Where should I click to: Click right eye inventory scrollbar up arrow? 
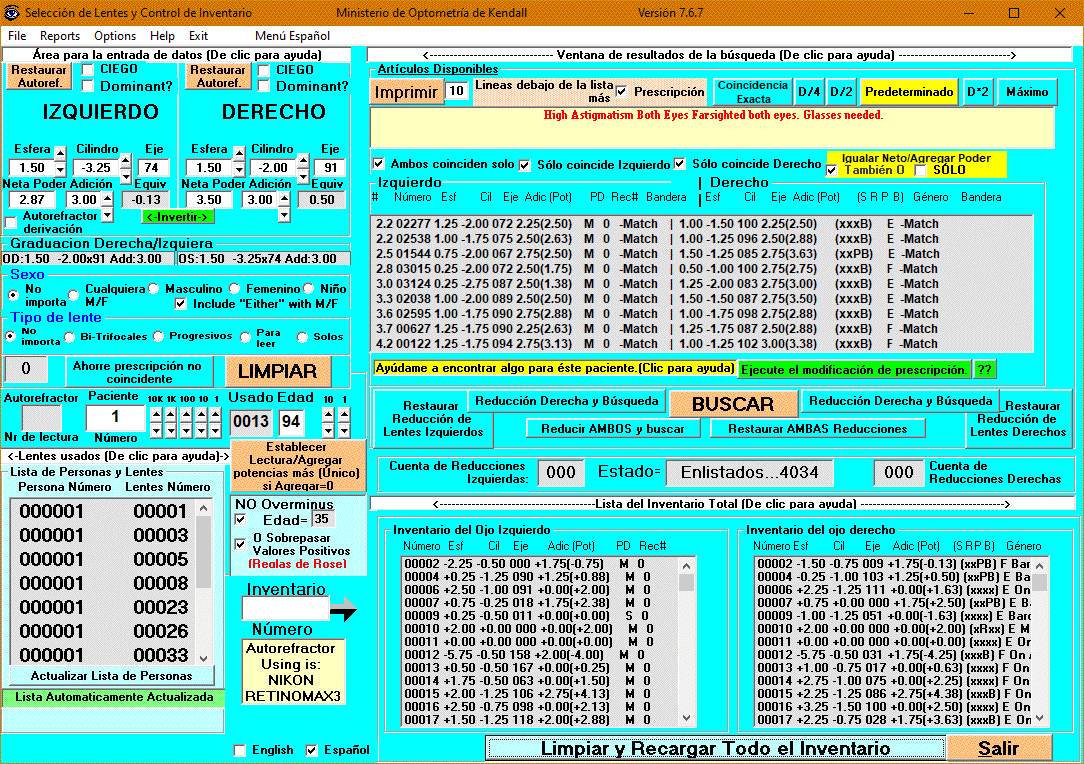(1039, 566)
